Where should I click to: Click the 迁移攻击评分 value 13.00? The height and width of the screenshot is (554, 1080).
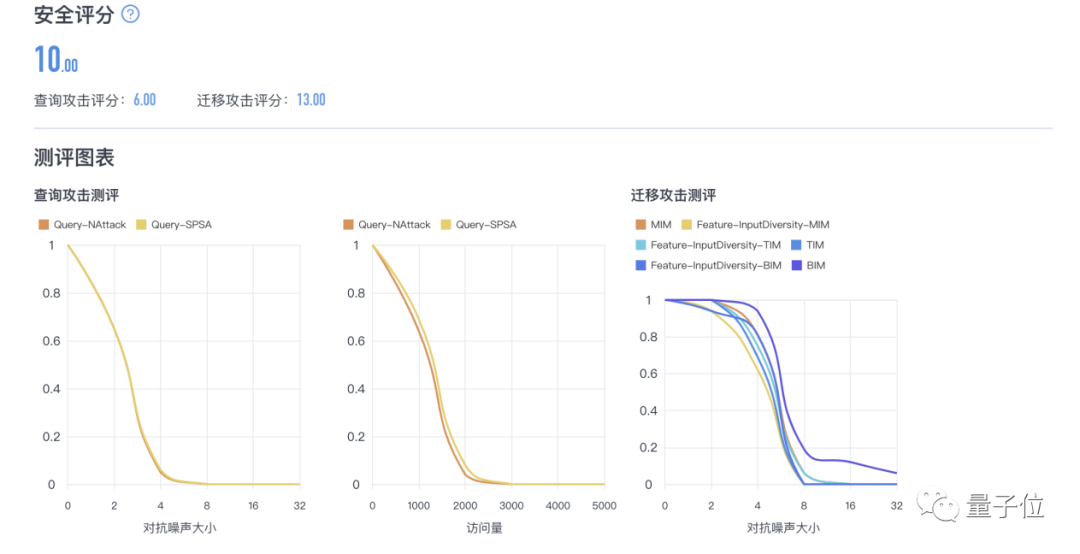click(x=310, y=100)
